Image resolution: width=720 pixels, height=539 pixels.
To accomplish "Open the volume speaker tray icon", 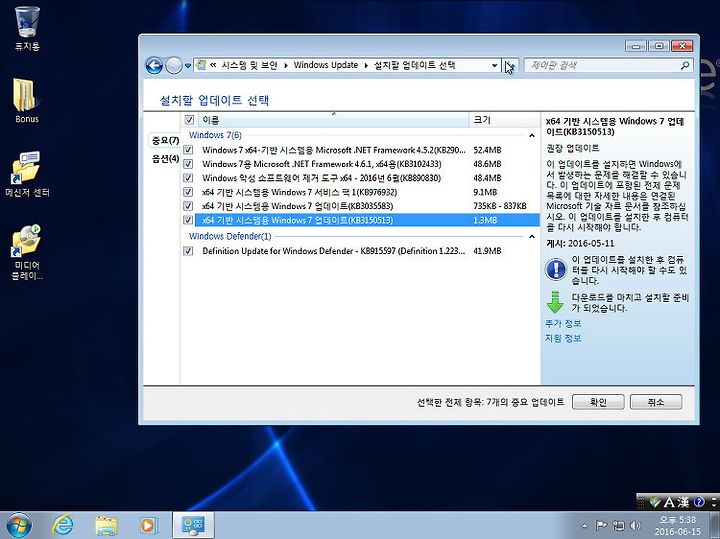I will click(636, 525).
